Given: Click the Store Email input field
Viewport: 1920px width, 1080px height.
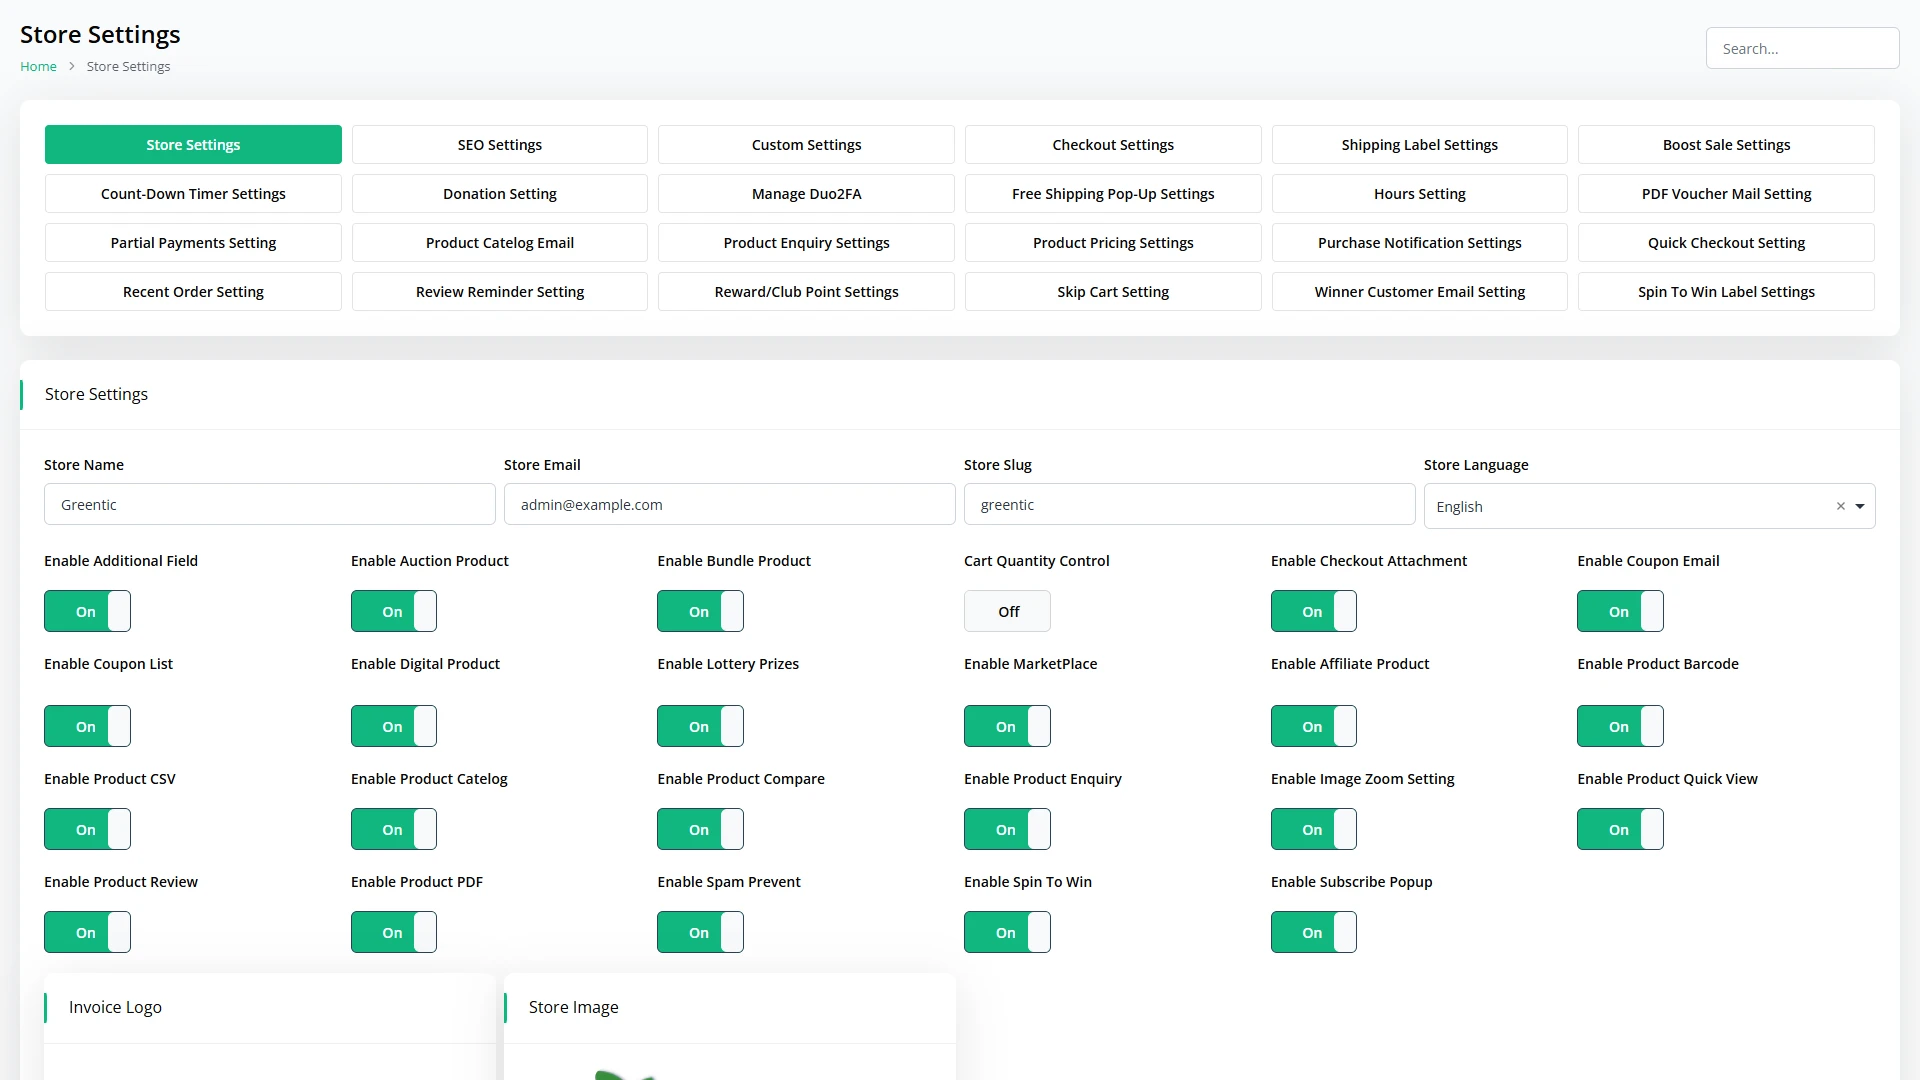Looking at the screenshot, I should 730,504.
